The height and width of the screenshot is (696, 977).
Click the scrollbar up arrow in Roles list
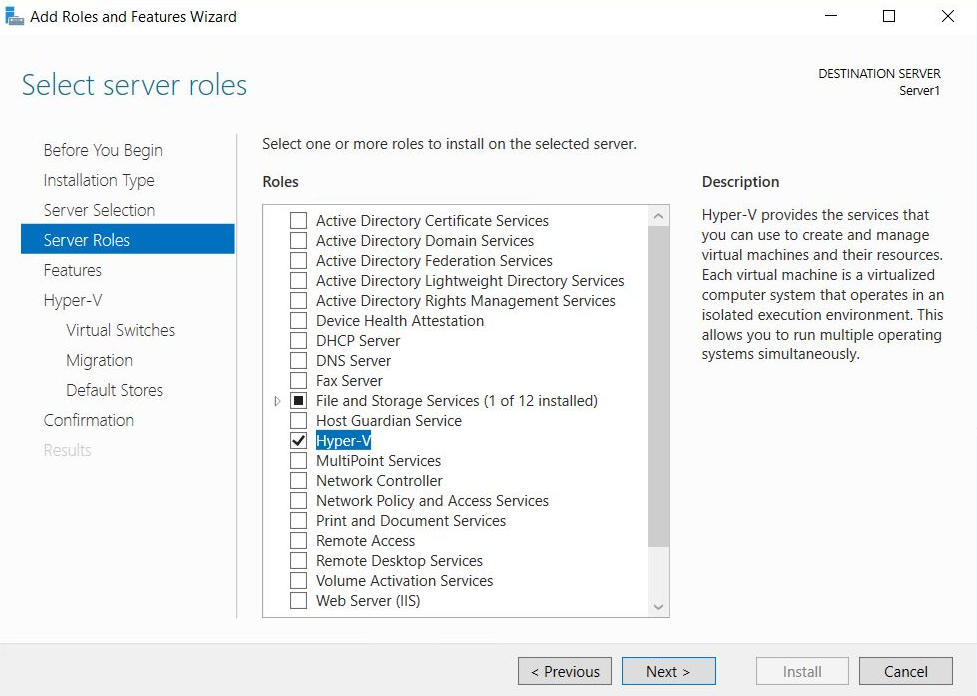coord(658,214)
